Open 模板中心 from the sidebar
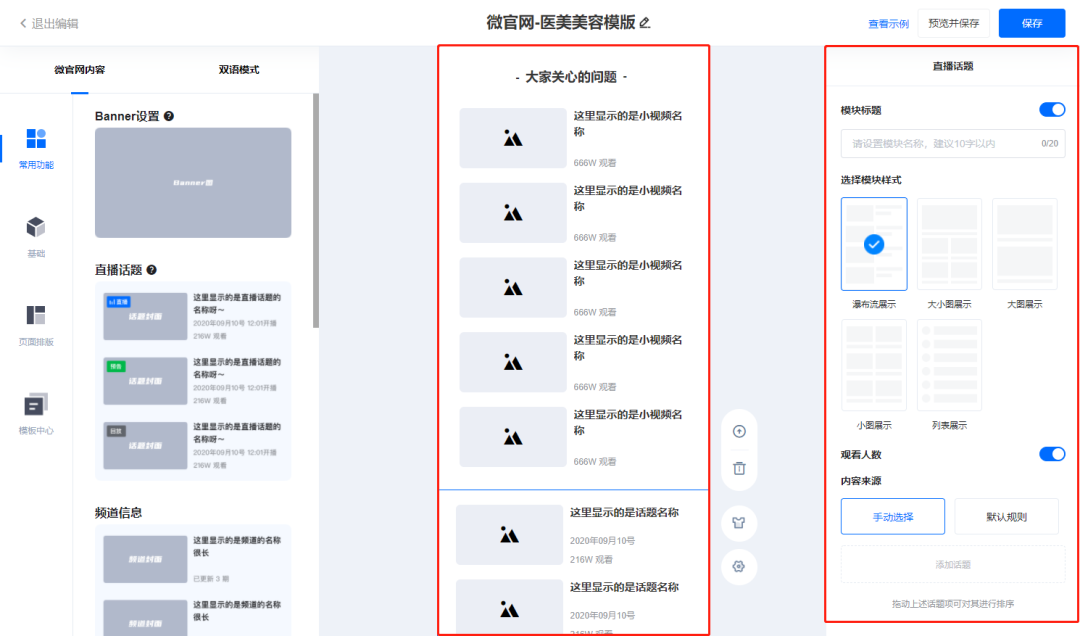 36,405
